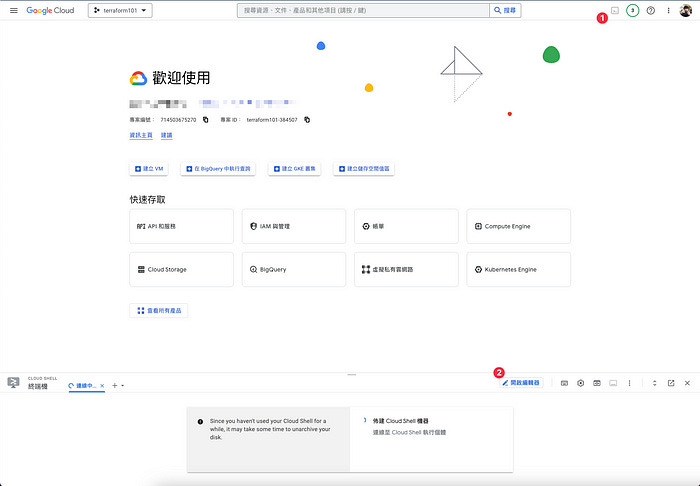This screenshot has width=700, height=486.
Task: Copy project number 714503675270
Action: click(205, 120)
